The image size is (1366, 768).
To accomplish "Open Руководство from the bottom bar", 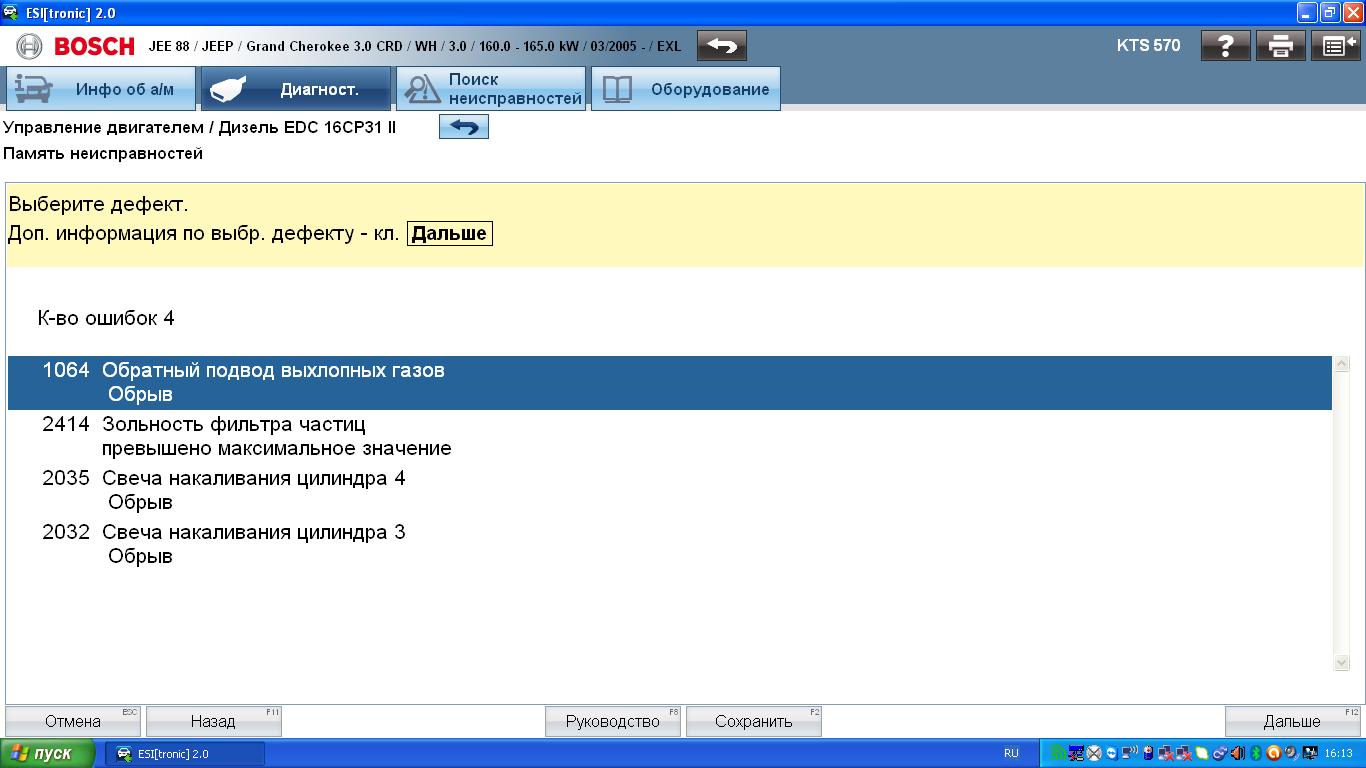I will 613,721.
